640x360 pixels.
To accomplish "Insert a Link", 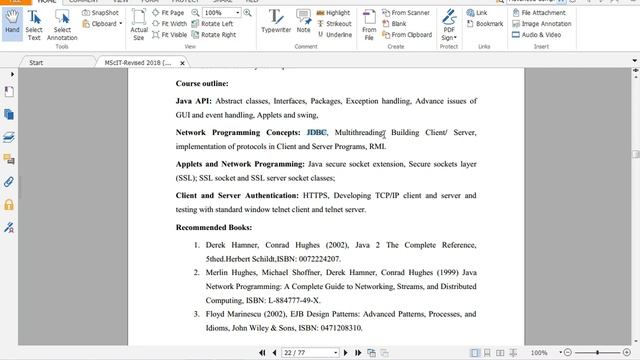I will (477, 13).
